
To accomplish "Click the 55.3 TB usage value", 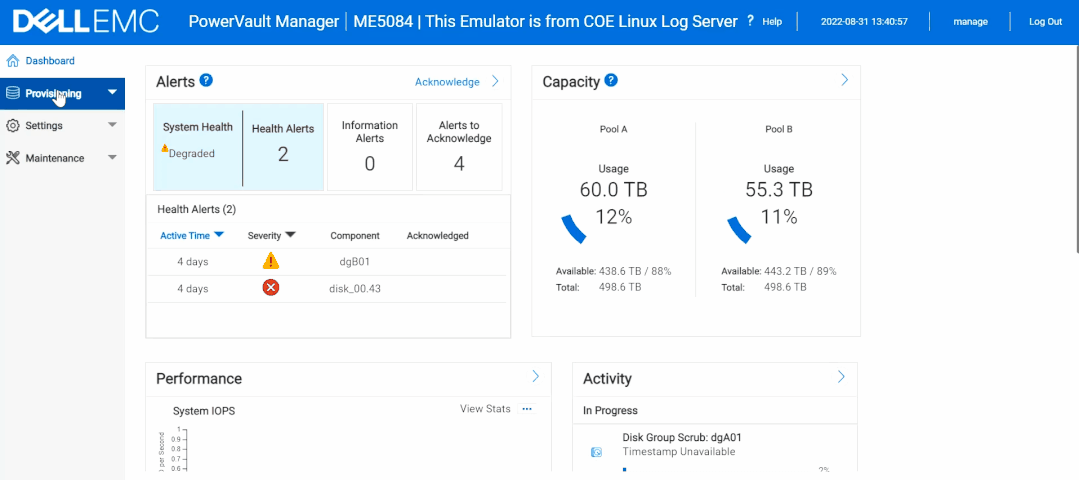I will pos(779,190).
